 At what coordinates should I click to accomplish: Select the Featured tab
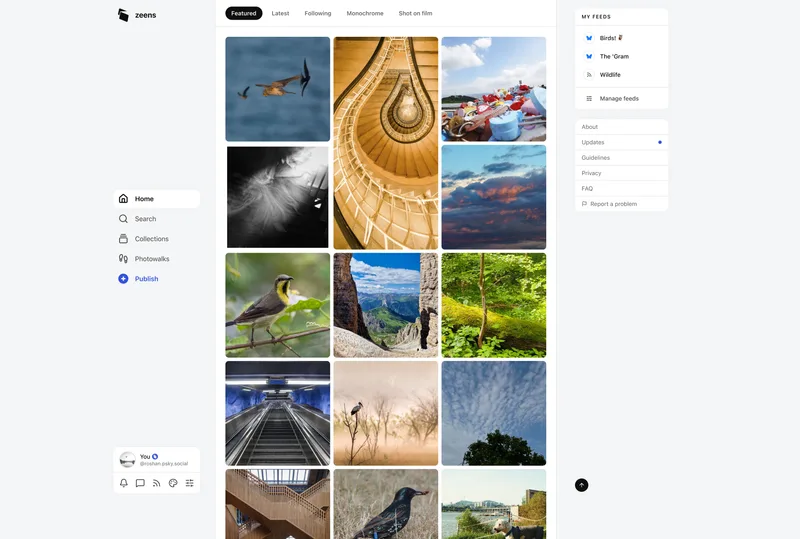click(x=244, y=13)
